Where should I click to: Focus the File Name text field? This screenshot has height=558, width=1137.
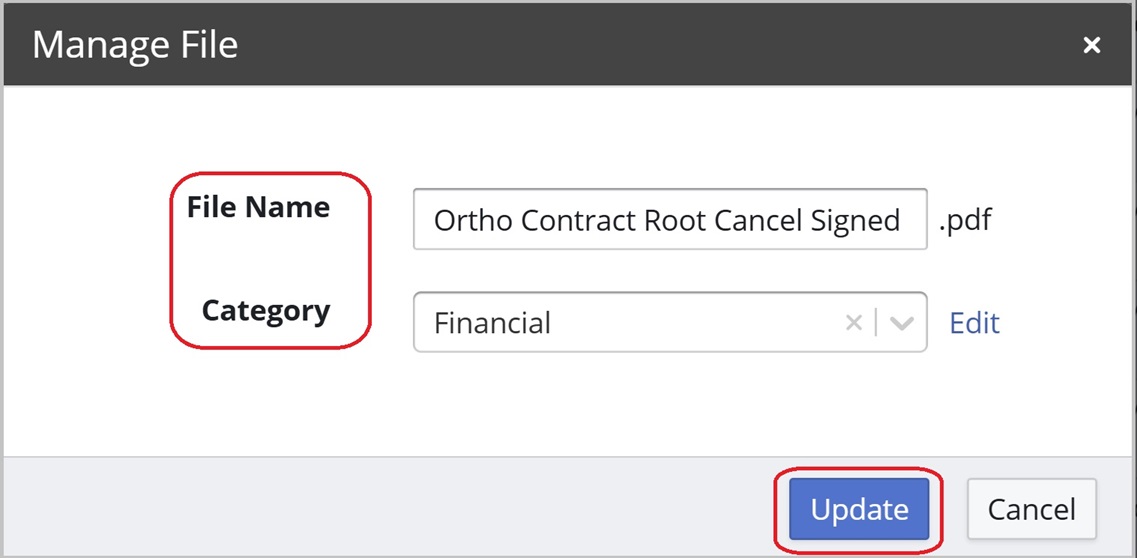[x=669, y=220]
